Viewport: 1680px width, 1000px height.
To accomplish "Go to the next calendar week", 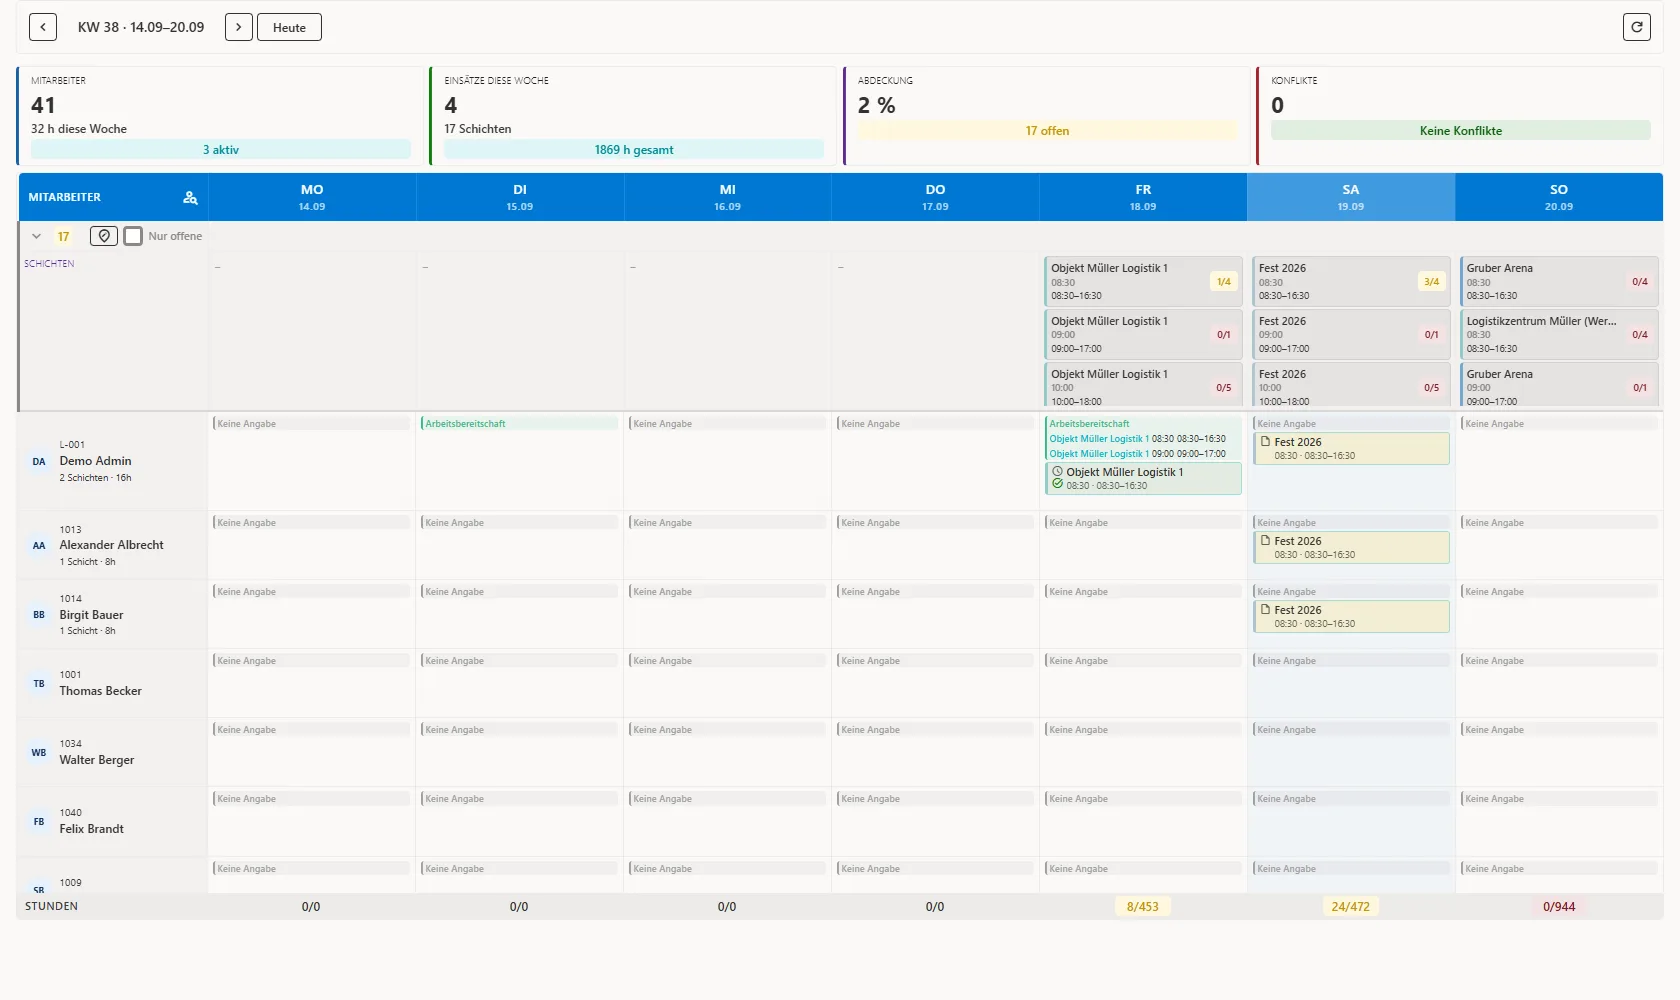I will pos(238,27).
